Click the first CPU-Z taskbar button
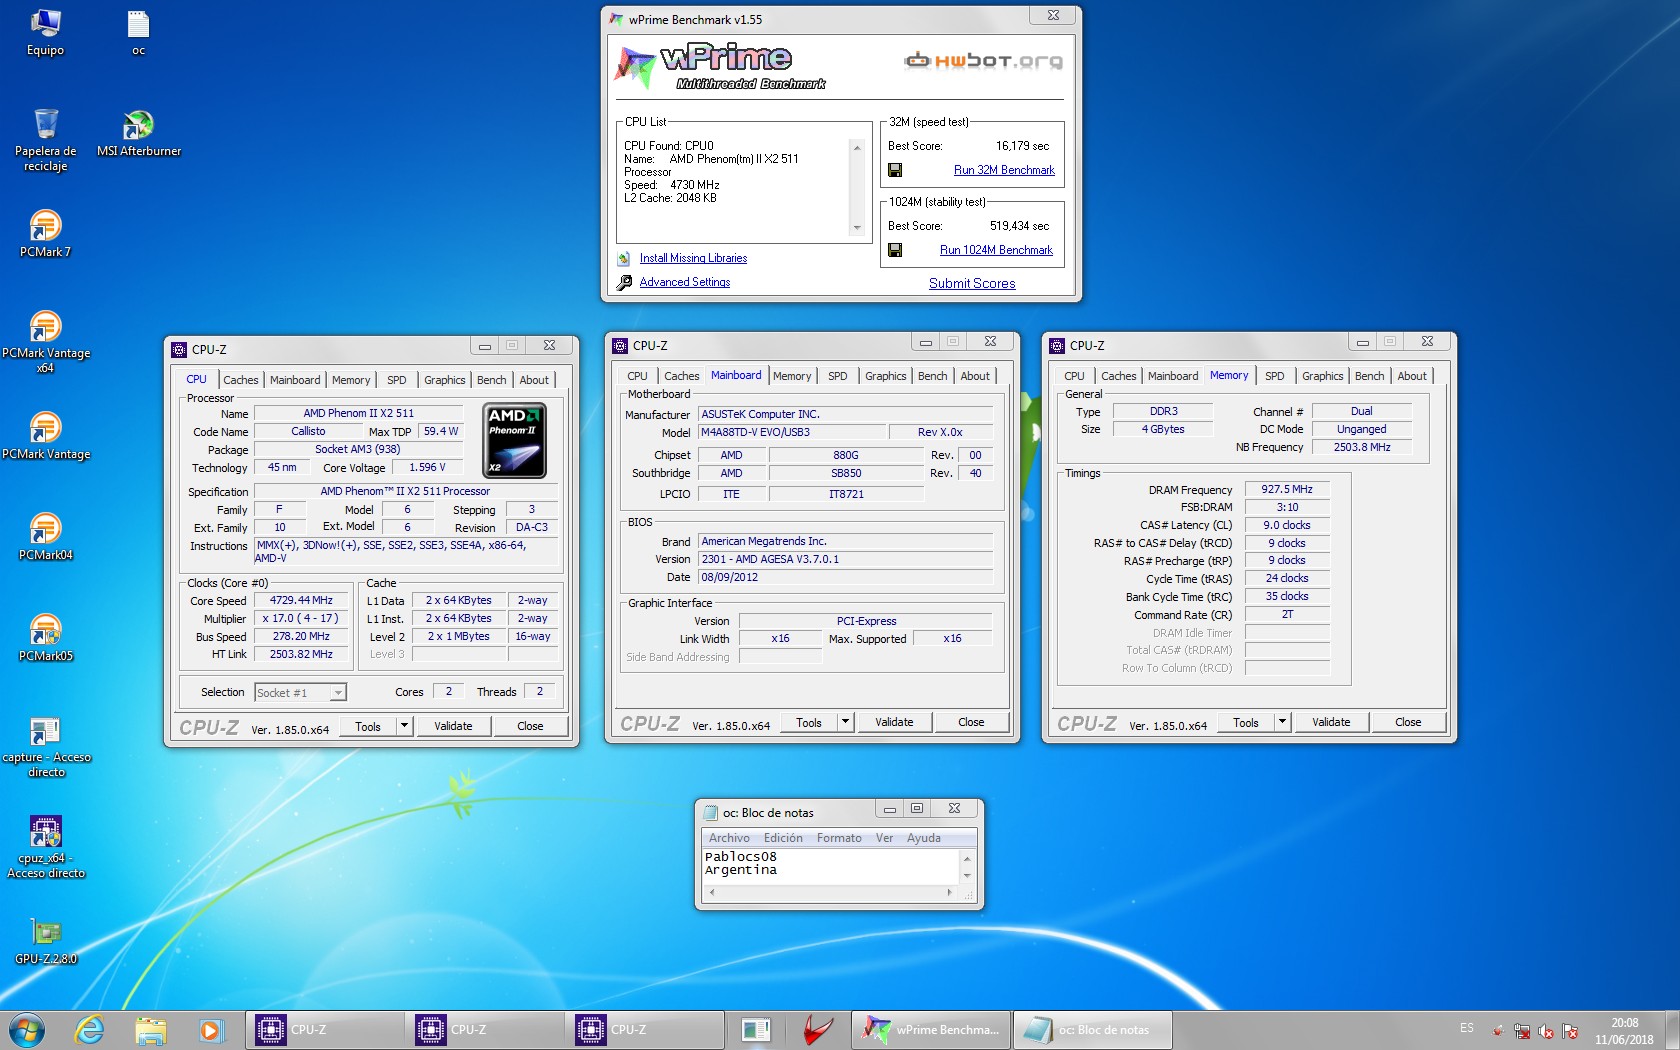Image resolution: width=1680 pixels, height=1050 pixels. tap(325, 1029)
